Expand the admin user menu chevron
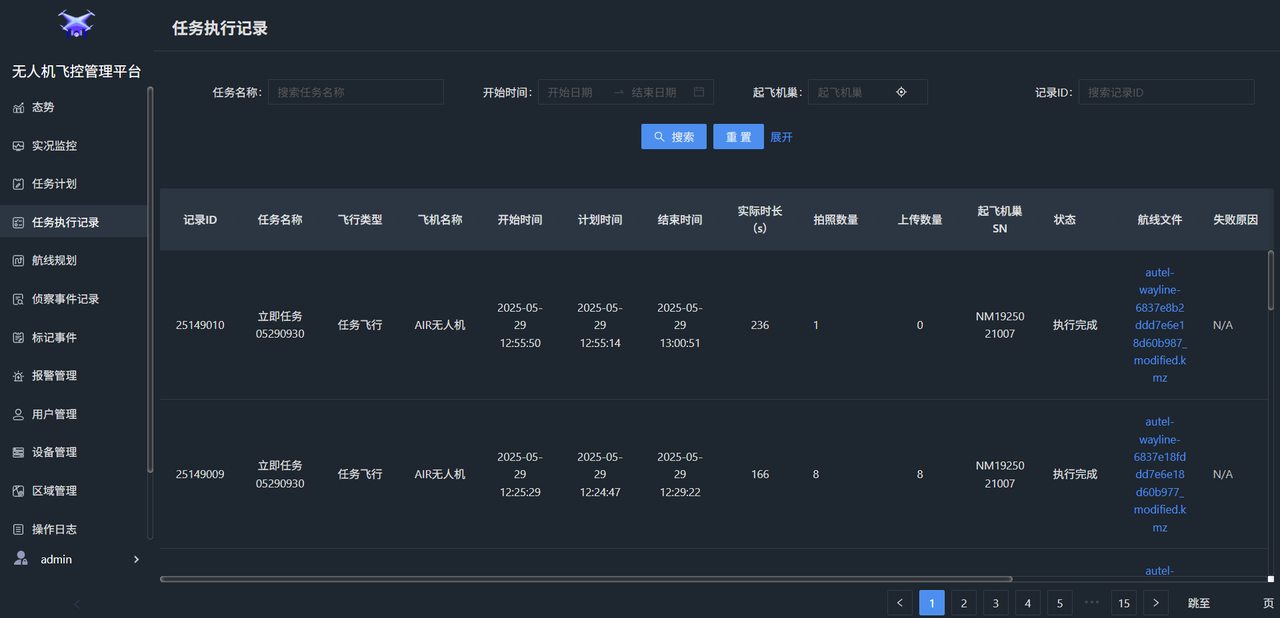Screen dimensions: 1280x618 coord(137,560)
